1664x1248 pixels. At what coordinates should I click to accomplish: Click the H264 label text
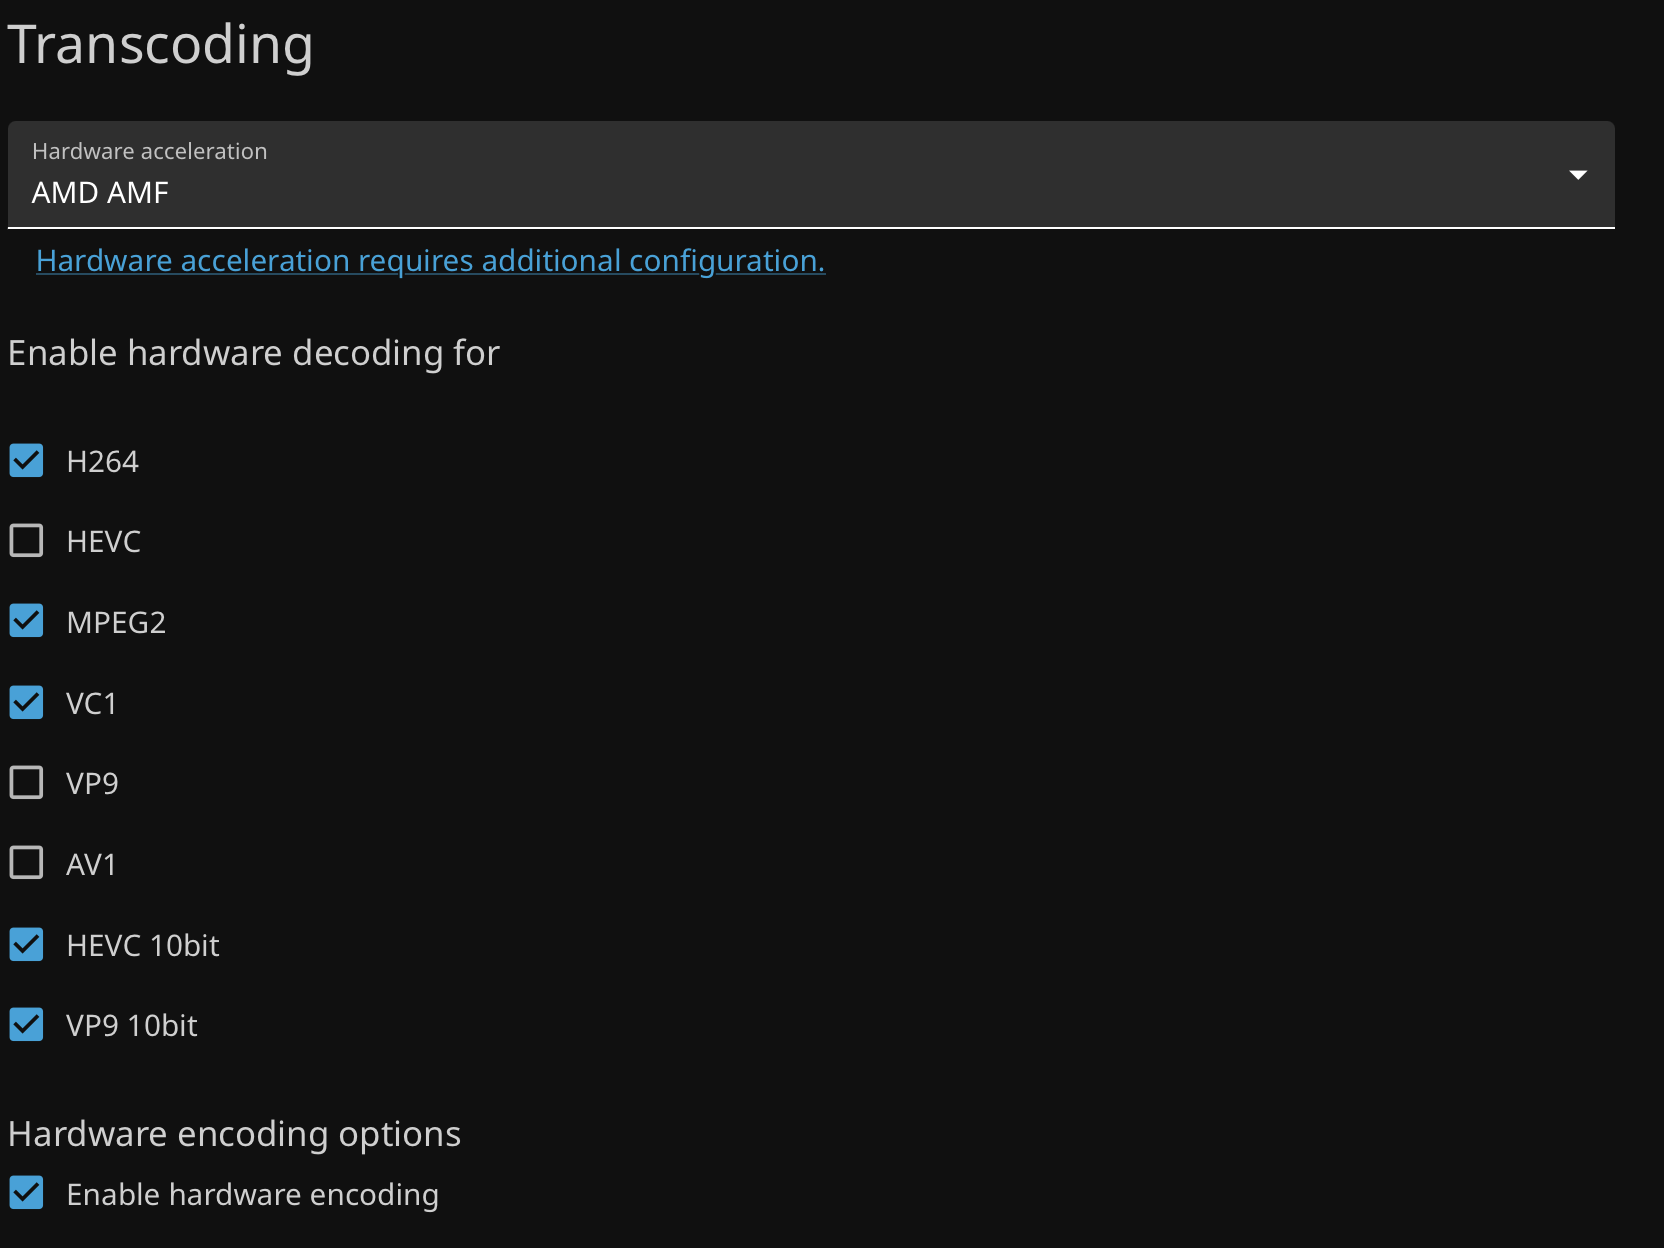pyautogui.click(x=102, y=462)
